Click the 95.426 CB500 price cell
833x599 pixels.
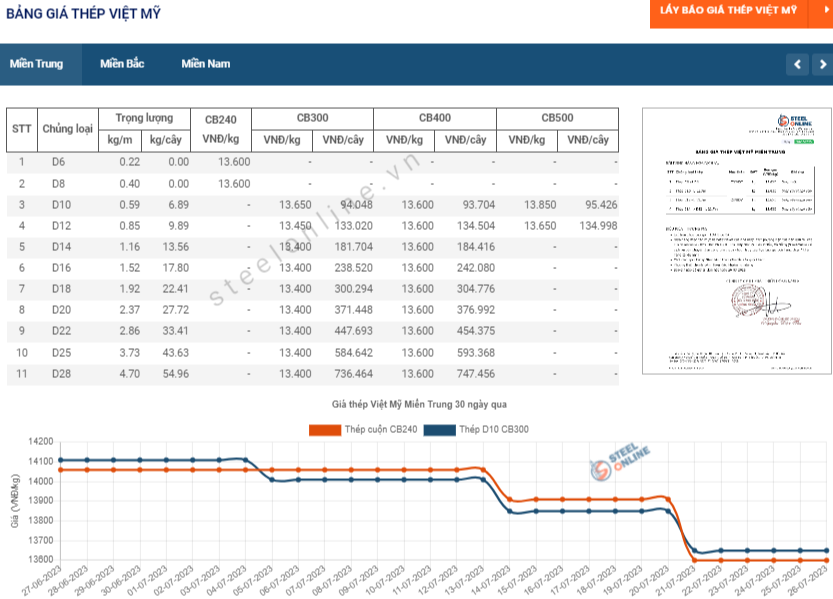[601, 205]
